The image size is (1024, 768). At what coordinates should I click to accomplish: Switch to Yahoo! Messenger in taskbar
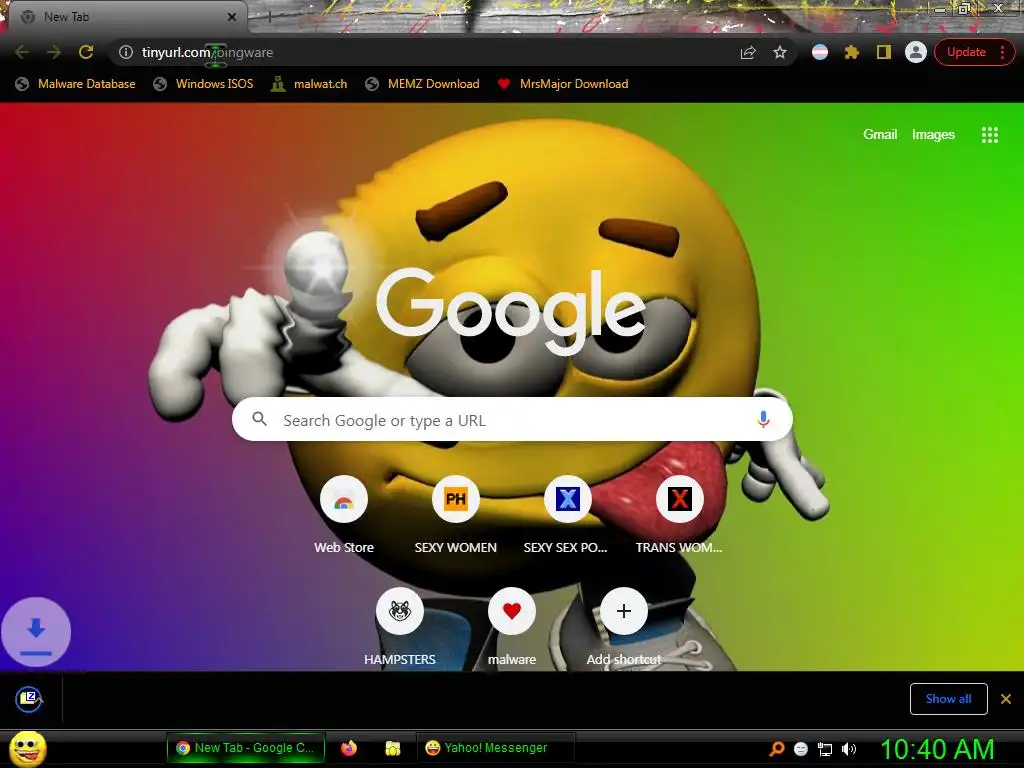pyautogui.click(x=495, y=748)
